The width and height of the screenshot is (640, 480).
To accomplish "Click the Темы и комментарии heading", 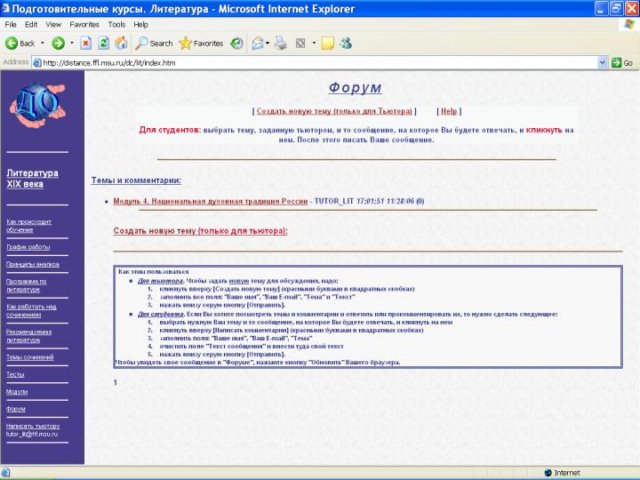I will coord(136,180).
